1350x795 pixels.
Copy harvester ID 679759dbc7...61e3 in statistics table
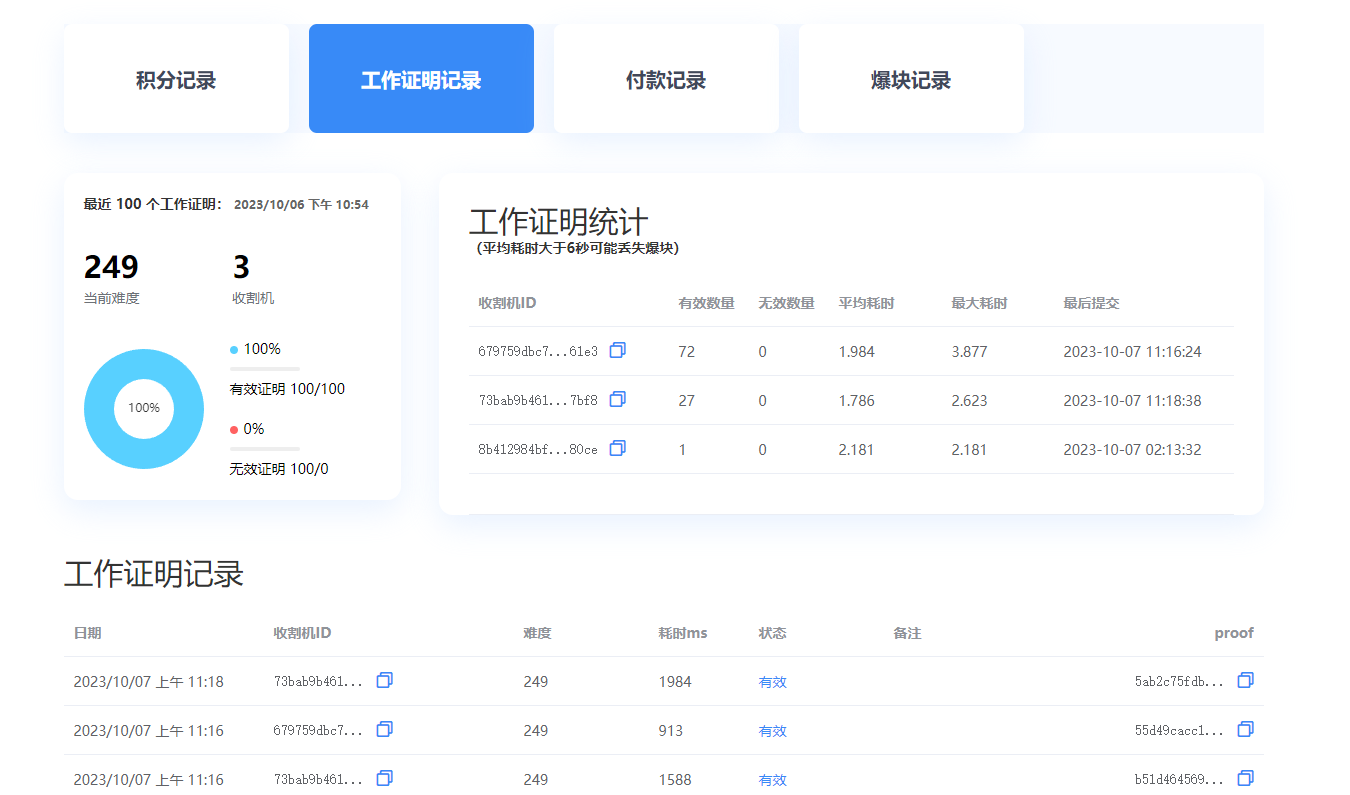617,350
